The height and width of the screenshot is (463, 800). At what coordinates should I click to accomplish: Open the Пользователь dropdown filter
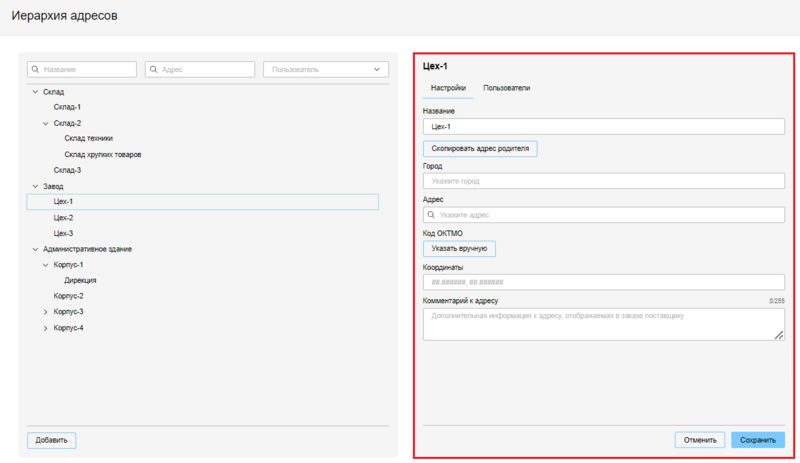[x=325, y=70]
